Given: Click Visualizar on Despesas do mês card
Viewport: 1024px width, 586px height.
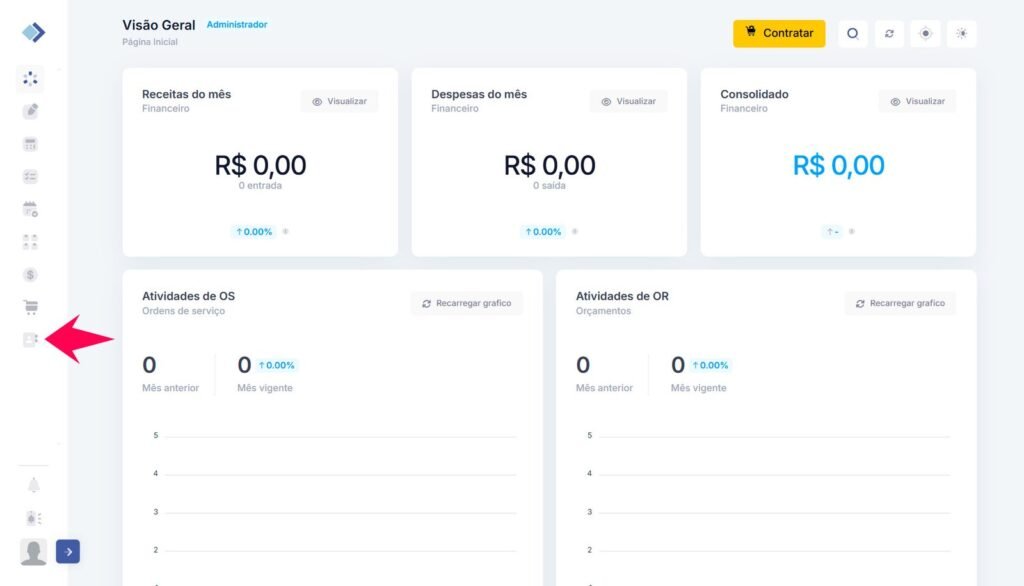Looking at the screenshot, I should pyautogui.click(x=628, y=101).
